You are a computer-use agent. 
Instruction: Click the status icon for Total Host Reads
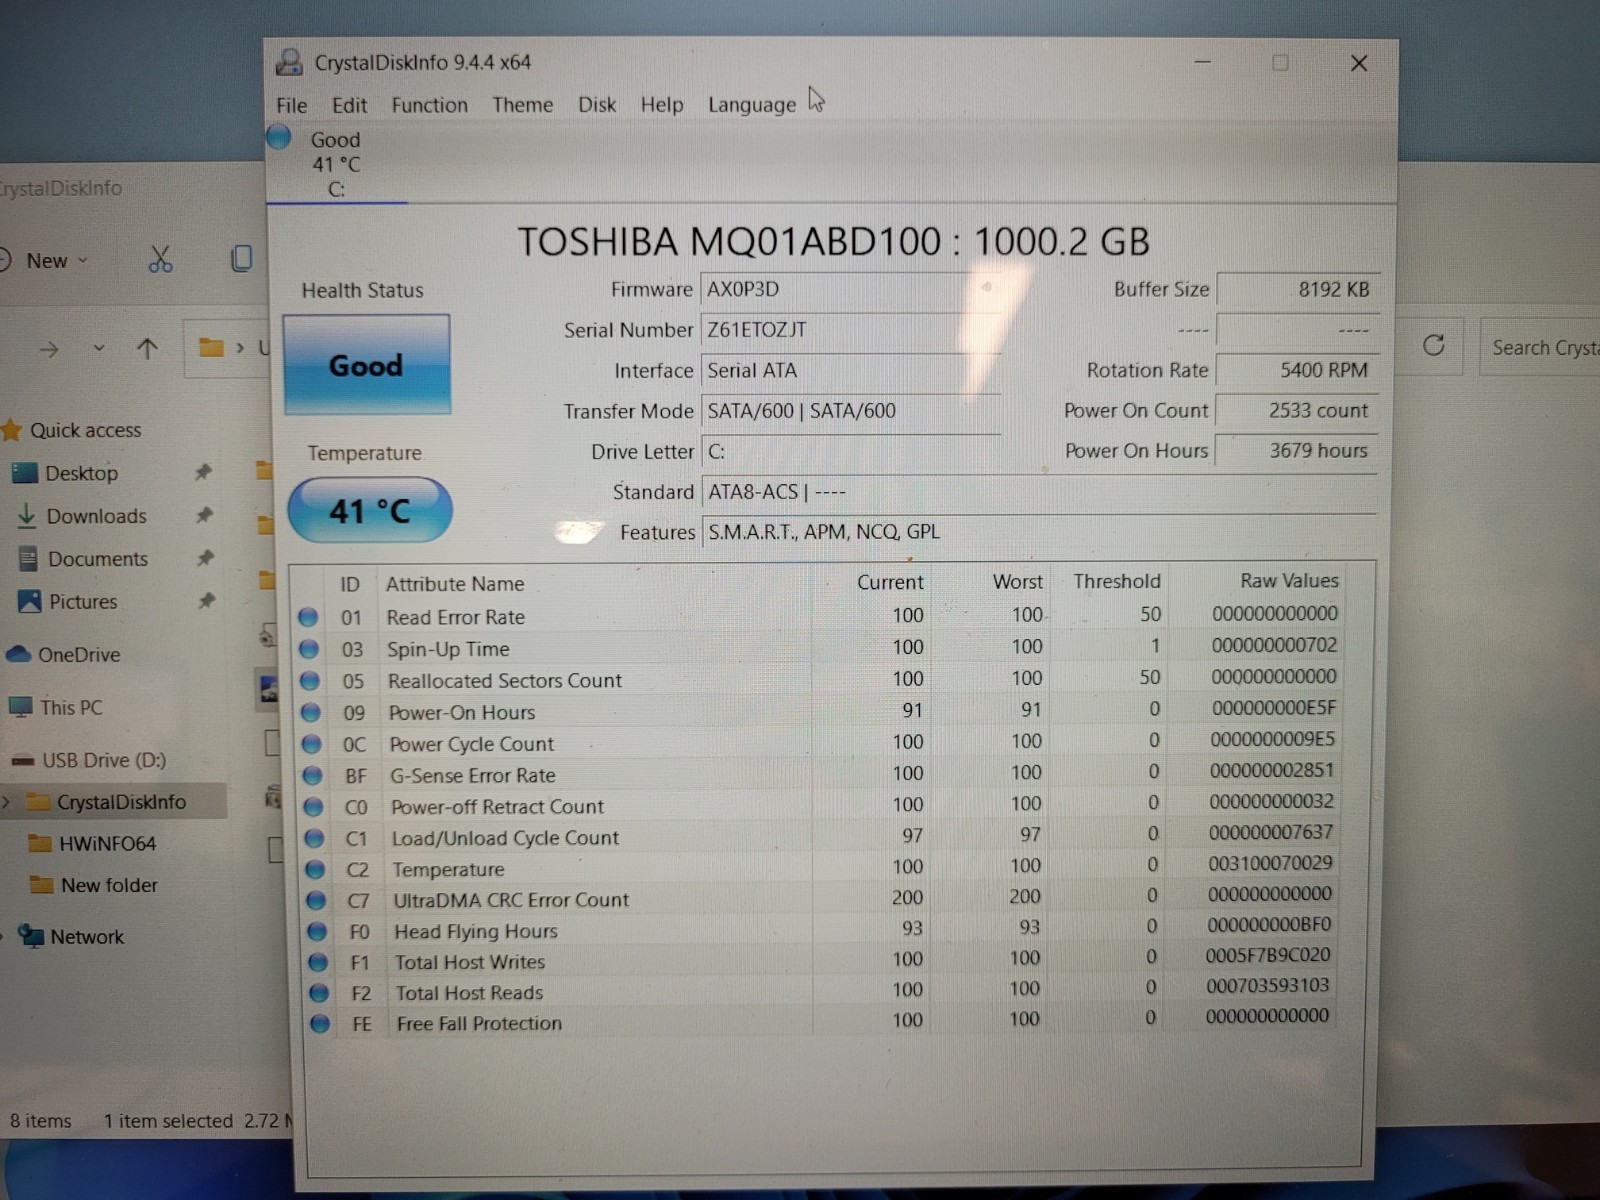click(319, 993)
